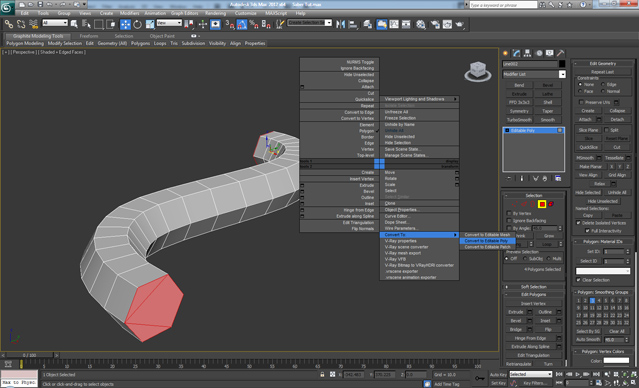Click the Align tool icon
Viewport: 639px width, 388px height.
(353, 24)
